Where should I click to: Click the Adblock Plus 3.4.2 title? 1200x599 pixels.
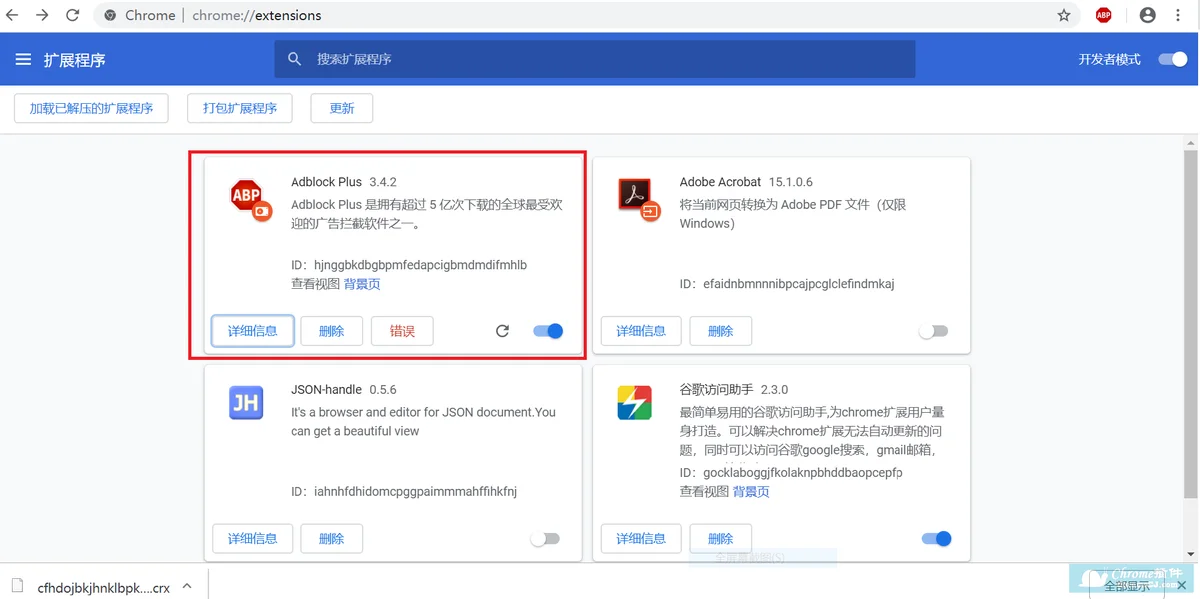click(344, 182)
